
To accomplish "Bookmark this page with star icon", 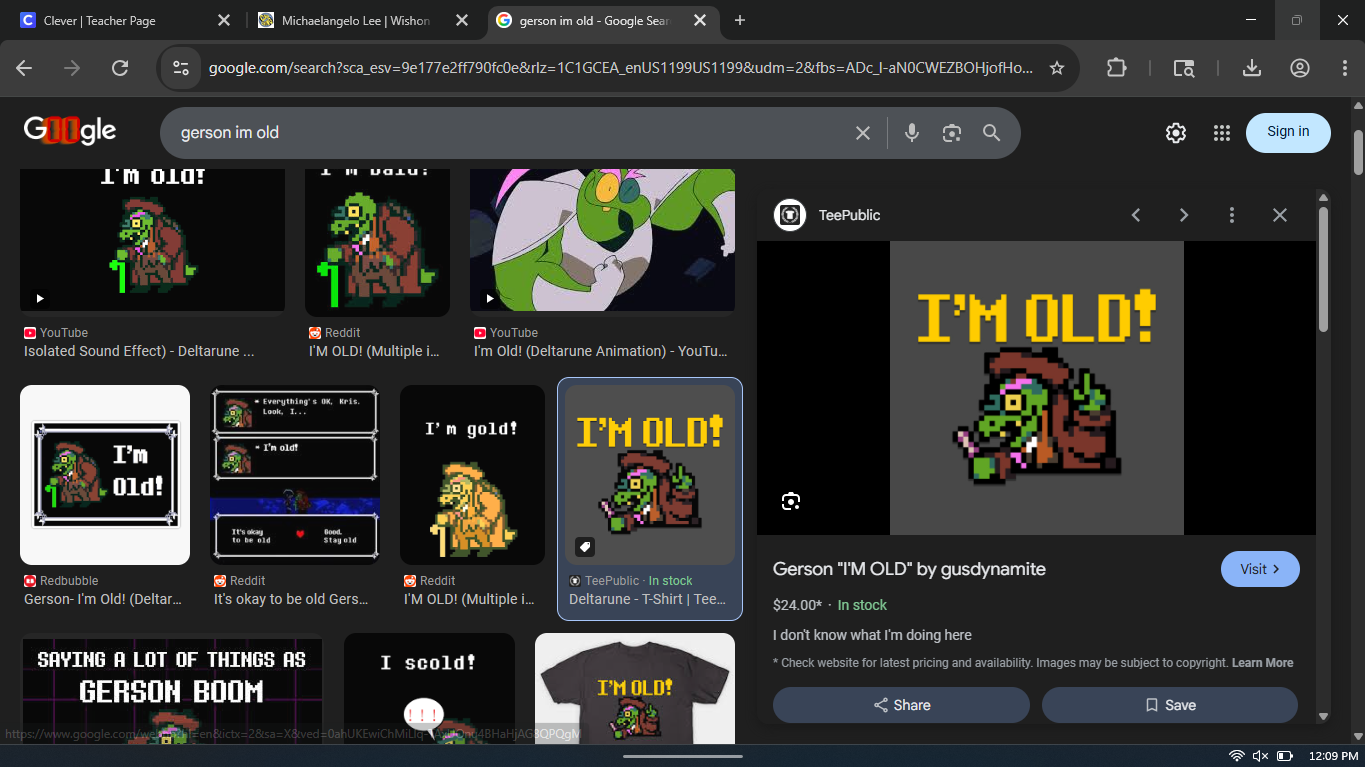I will point(1057,68).
